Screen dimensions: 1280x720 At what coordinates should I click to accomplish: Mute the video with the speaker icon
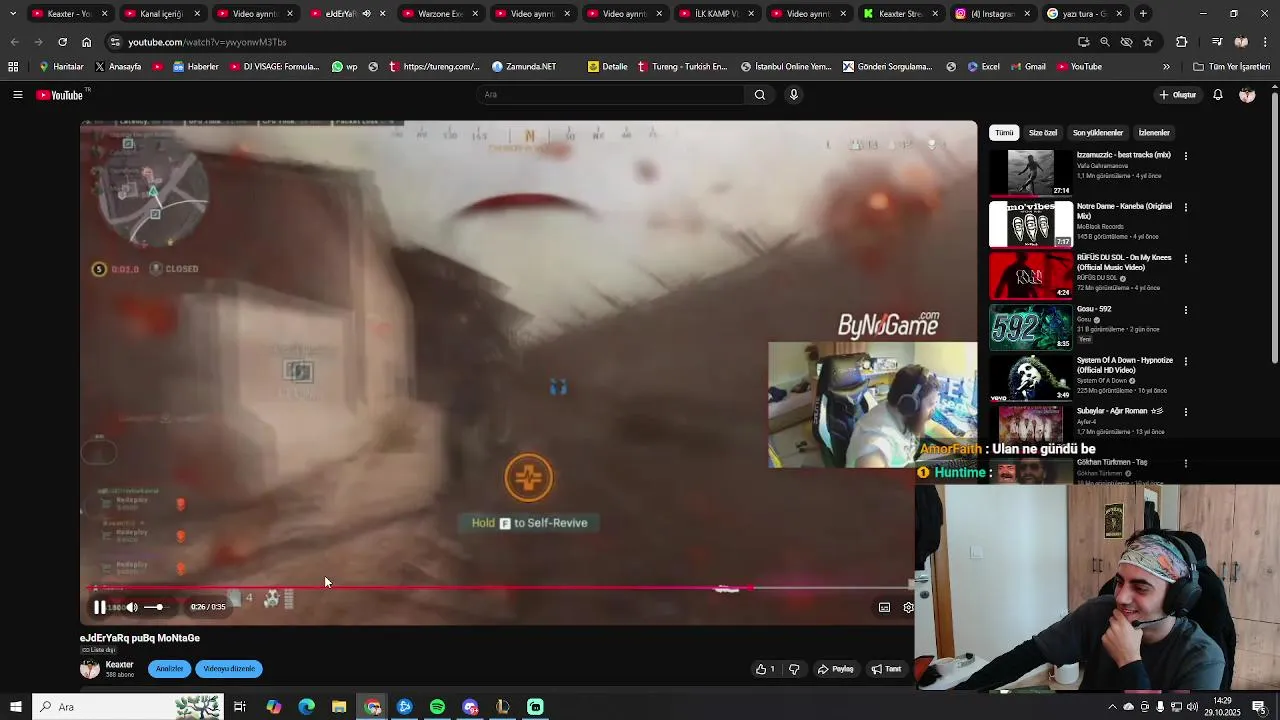coord(131,607)
